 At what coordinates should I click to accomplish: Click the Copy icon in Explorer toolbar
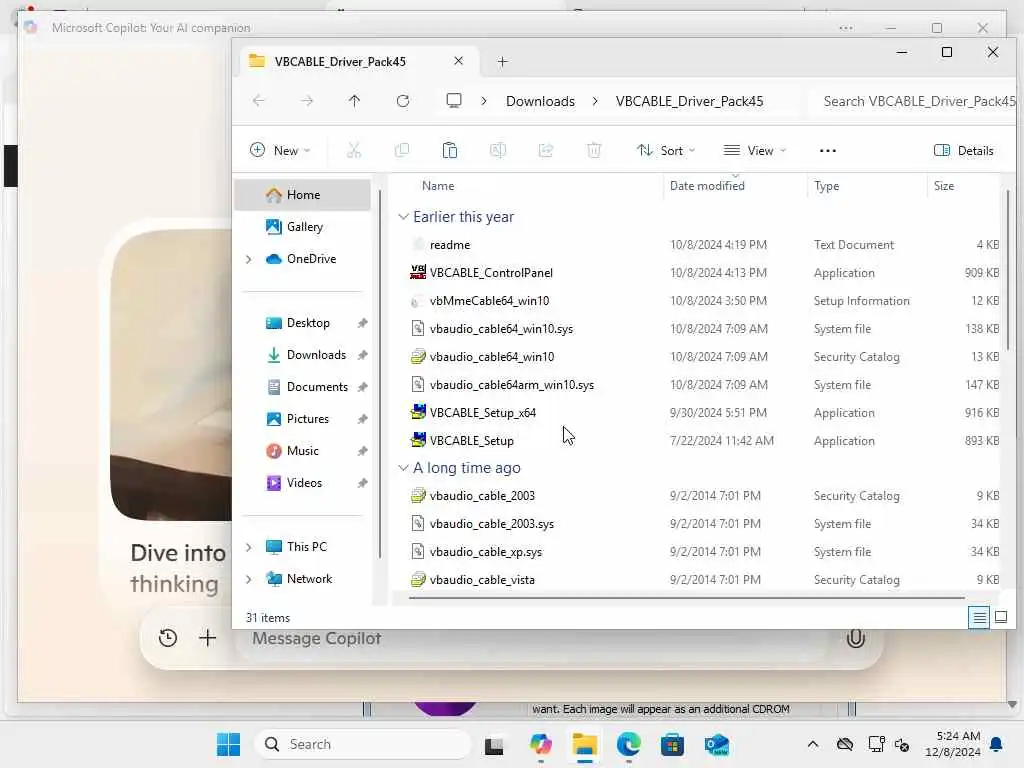[402, 151]
